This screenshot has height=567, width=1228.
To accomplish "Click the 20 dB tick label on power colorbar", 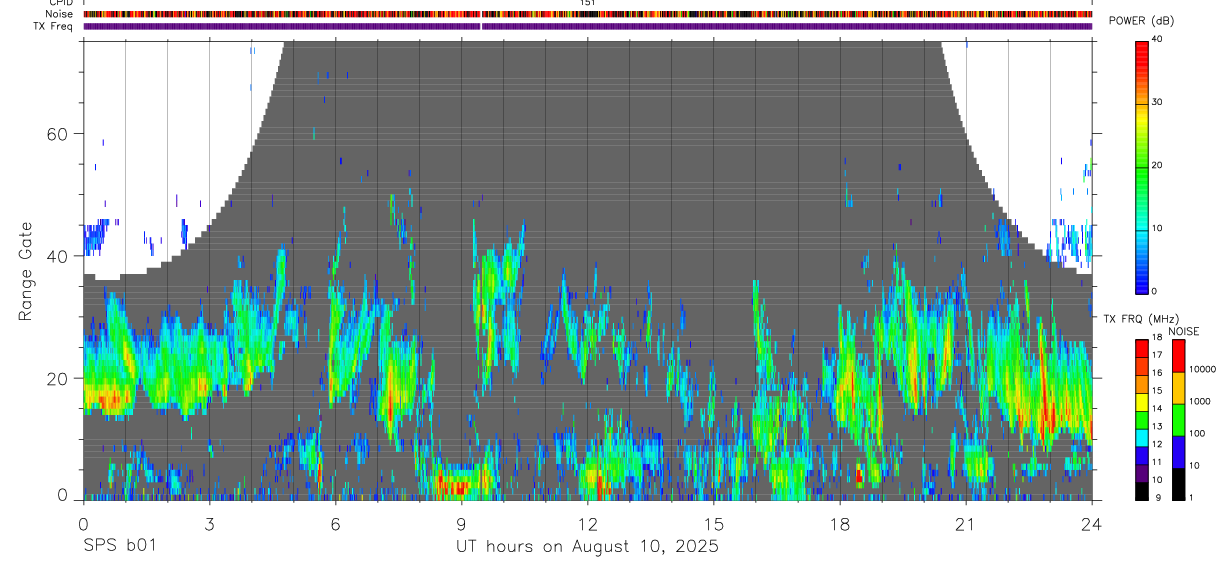I will (1158, 166).
